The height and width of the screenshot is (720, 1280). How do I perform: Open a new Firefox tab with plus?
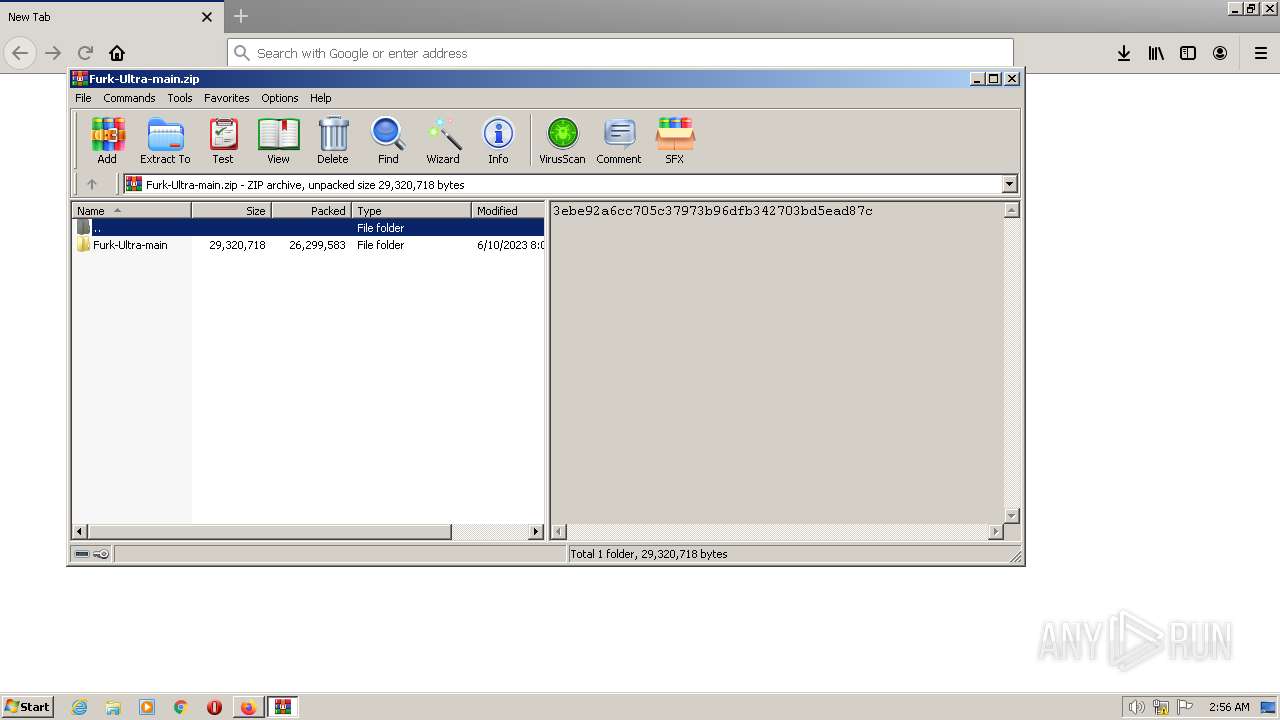[241, 16]
